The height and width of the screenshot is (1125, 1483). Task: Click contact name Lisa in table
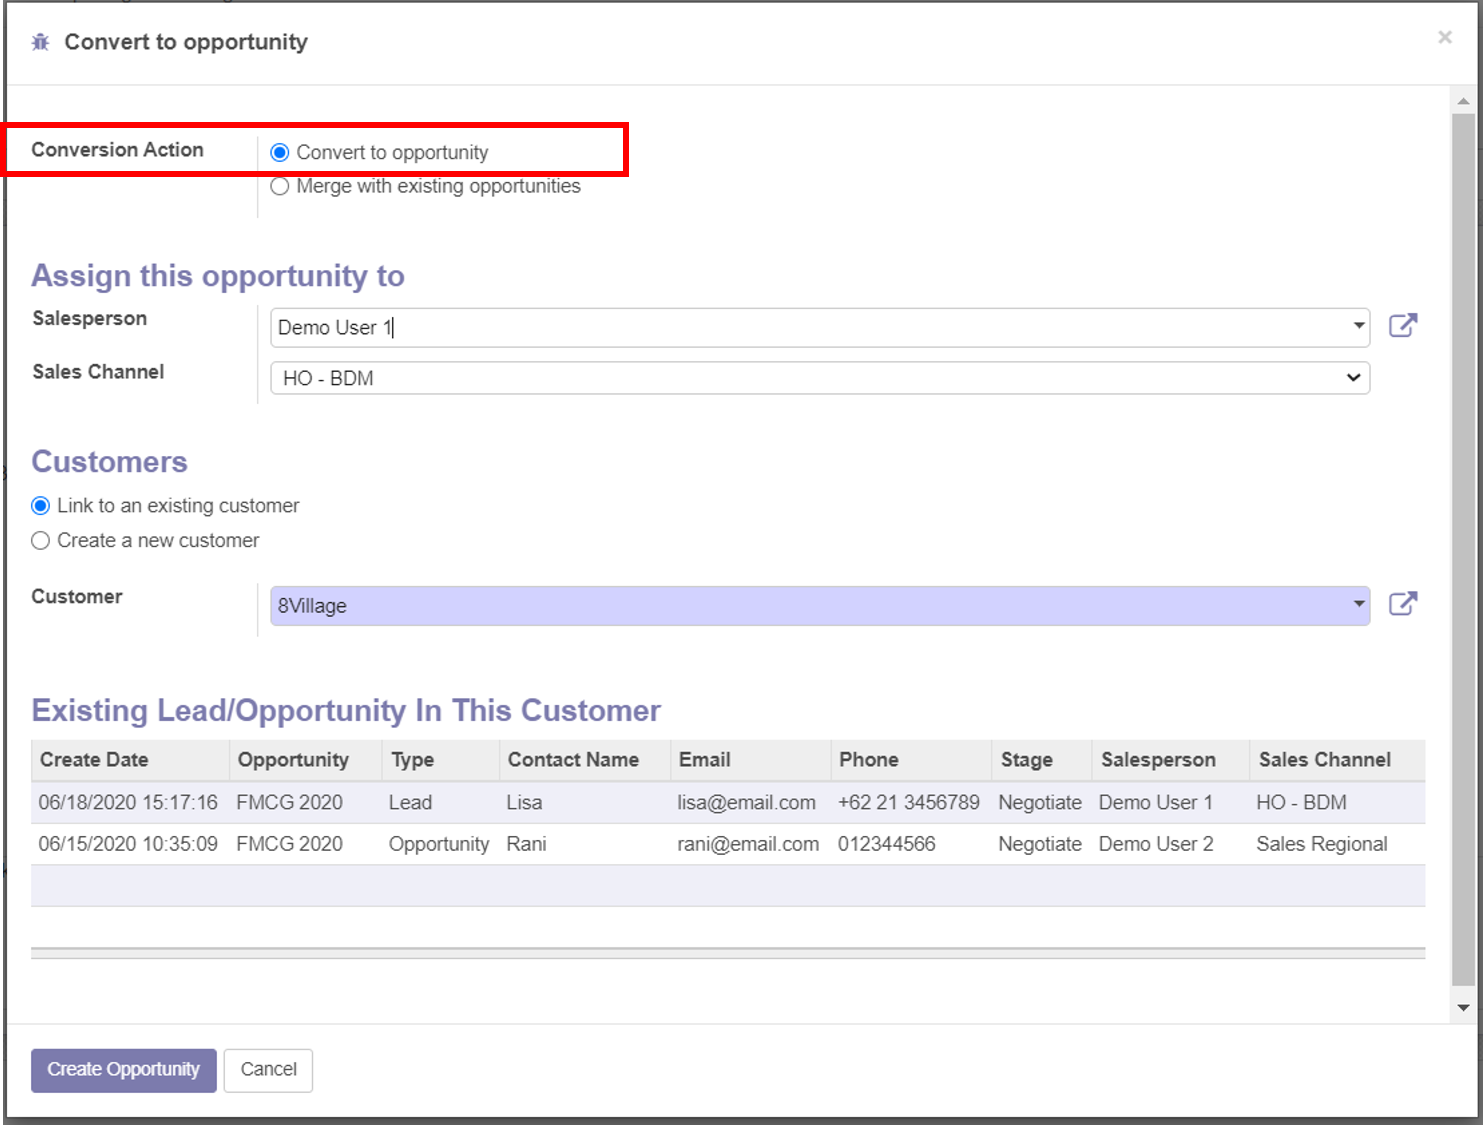pos(524,803)
